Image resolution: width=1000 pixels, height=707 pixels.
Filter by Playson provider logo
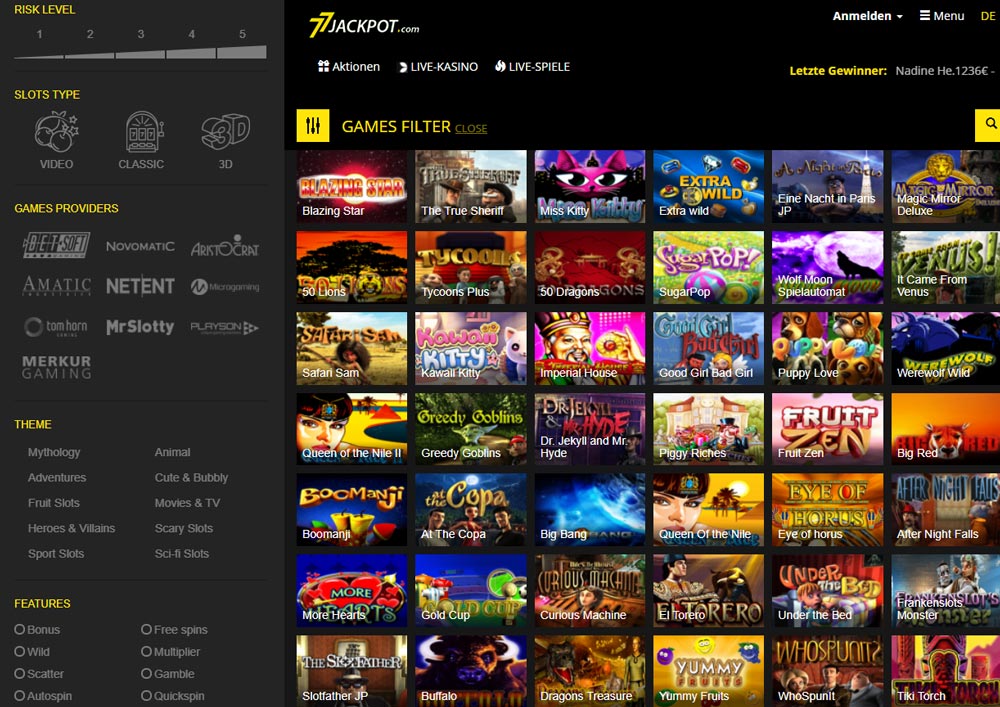[x=224, y=328]
